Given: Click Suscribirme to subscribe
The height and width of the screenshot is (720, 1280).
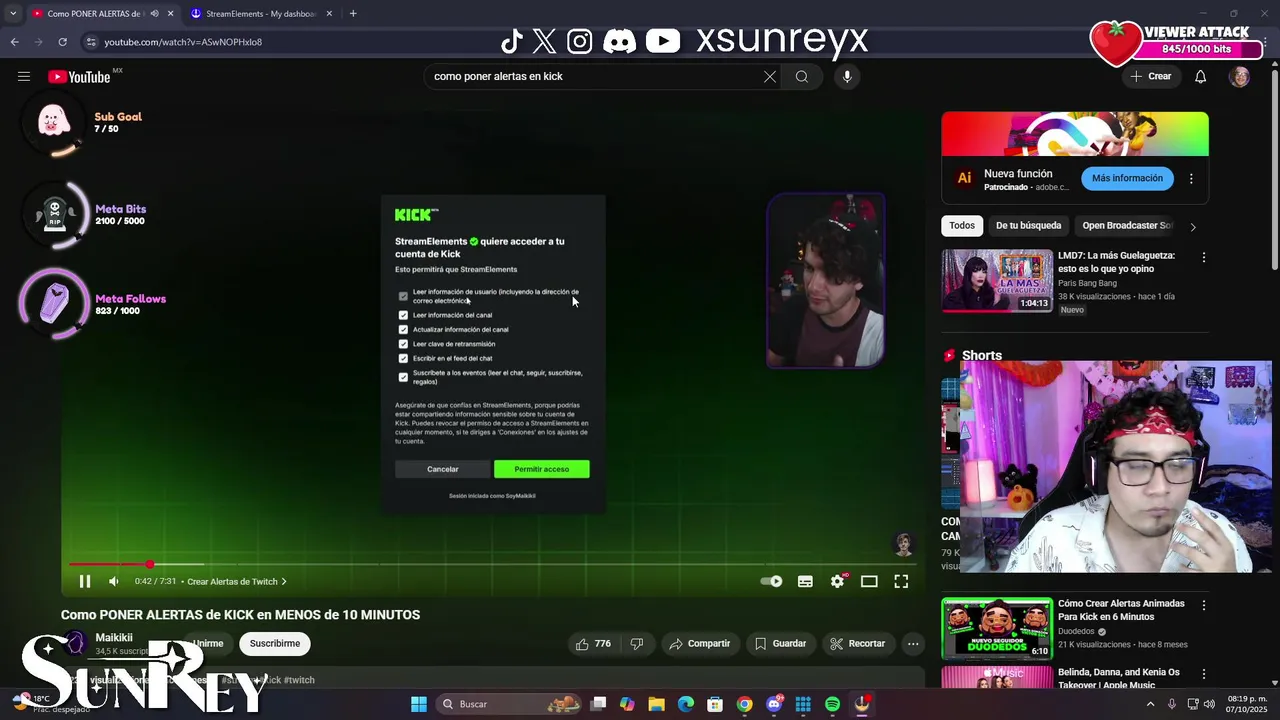Looking at the screenshot, I should tap(275, 644).
